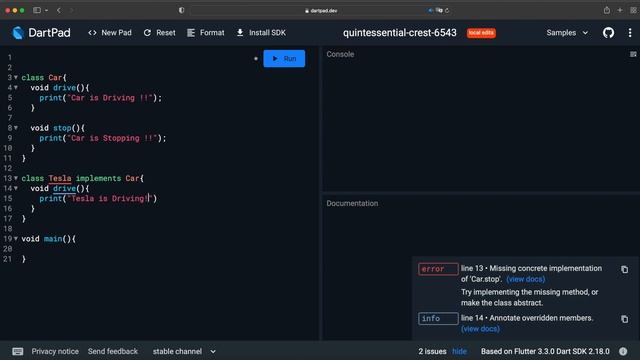
Task: Click the browser address bar dartpad.dev
Action: 320,11
